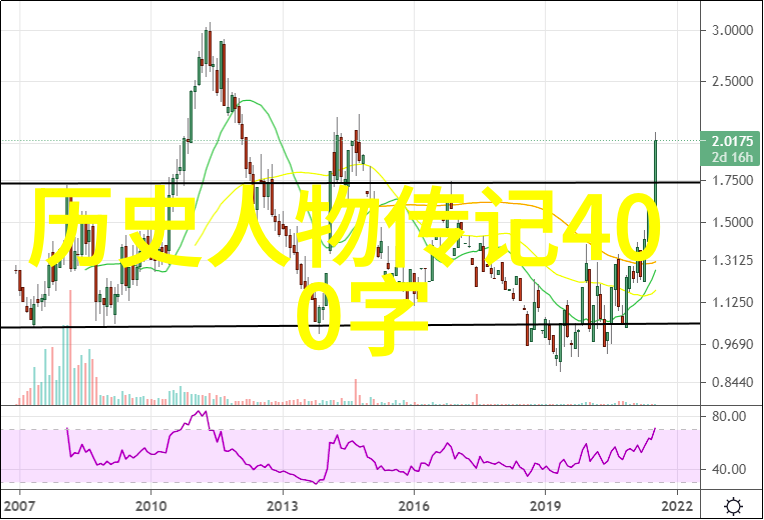Click the 2010 time axis label
764x520 pixels.
click(x=151, y=506)
